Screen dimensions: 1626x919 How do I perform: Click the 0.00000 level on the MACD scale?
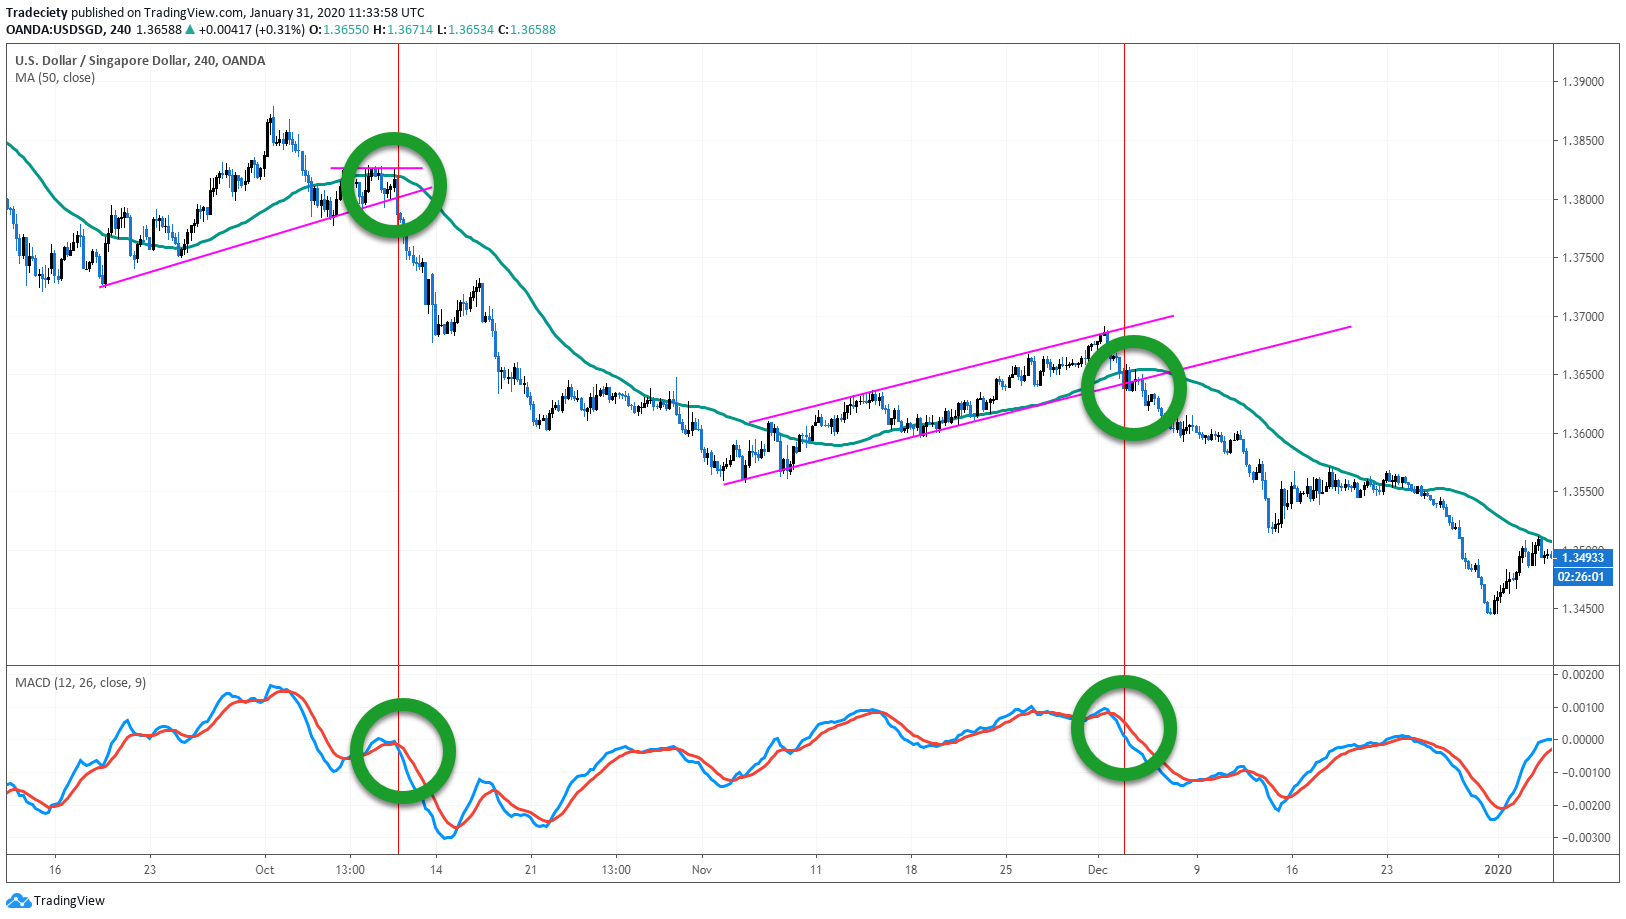tap(1585, 740)
